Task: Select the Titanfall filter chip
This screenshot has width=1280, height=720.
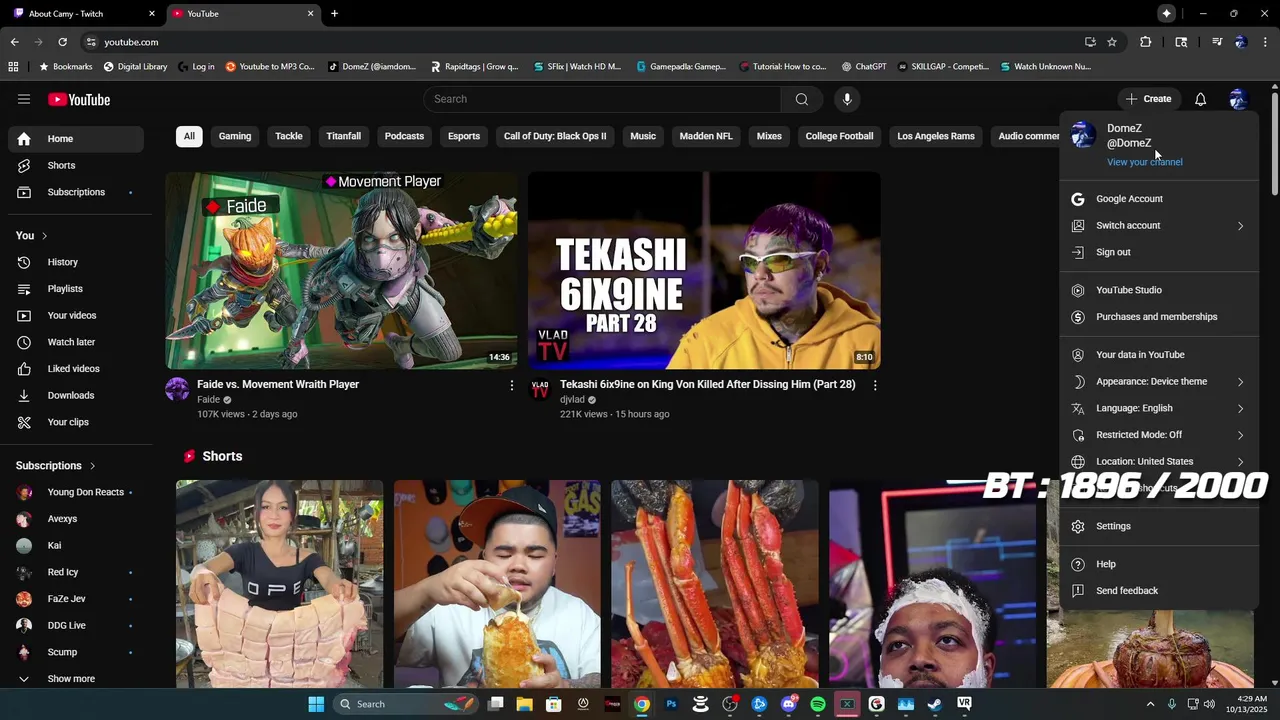Action: (343, 136)
